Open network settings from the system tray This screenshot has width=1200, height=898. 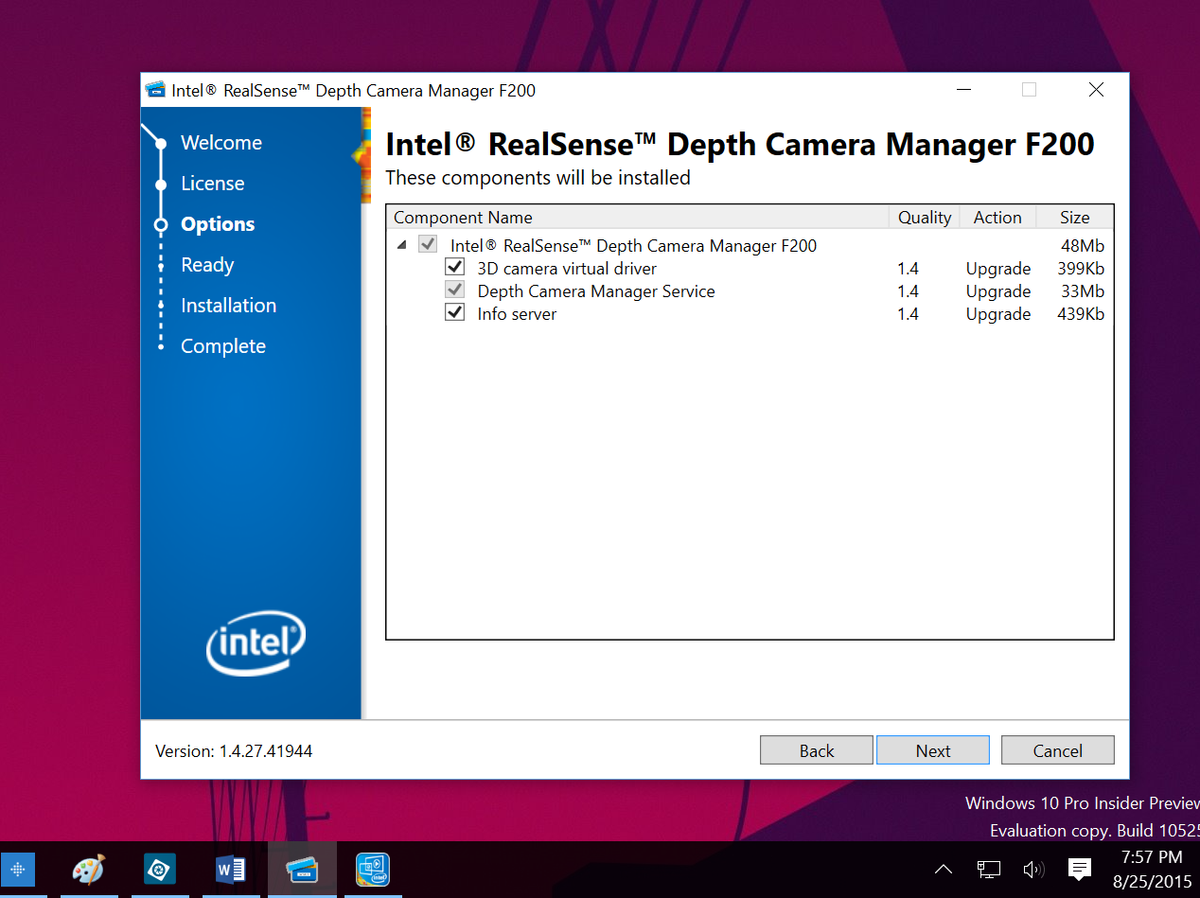988,869
